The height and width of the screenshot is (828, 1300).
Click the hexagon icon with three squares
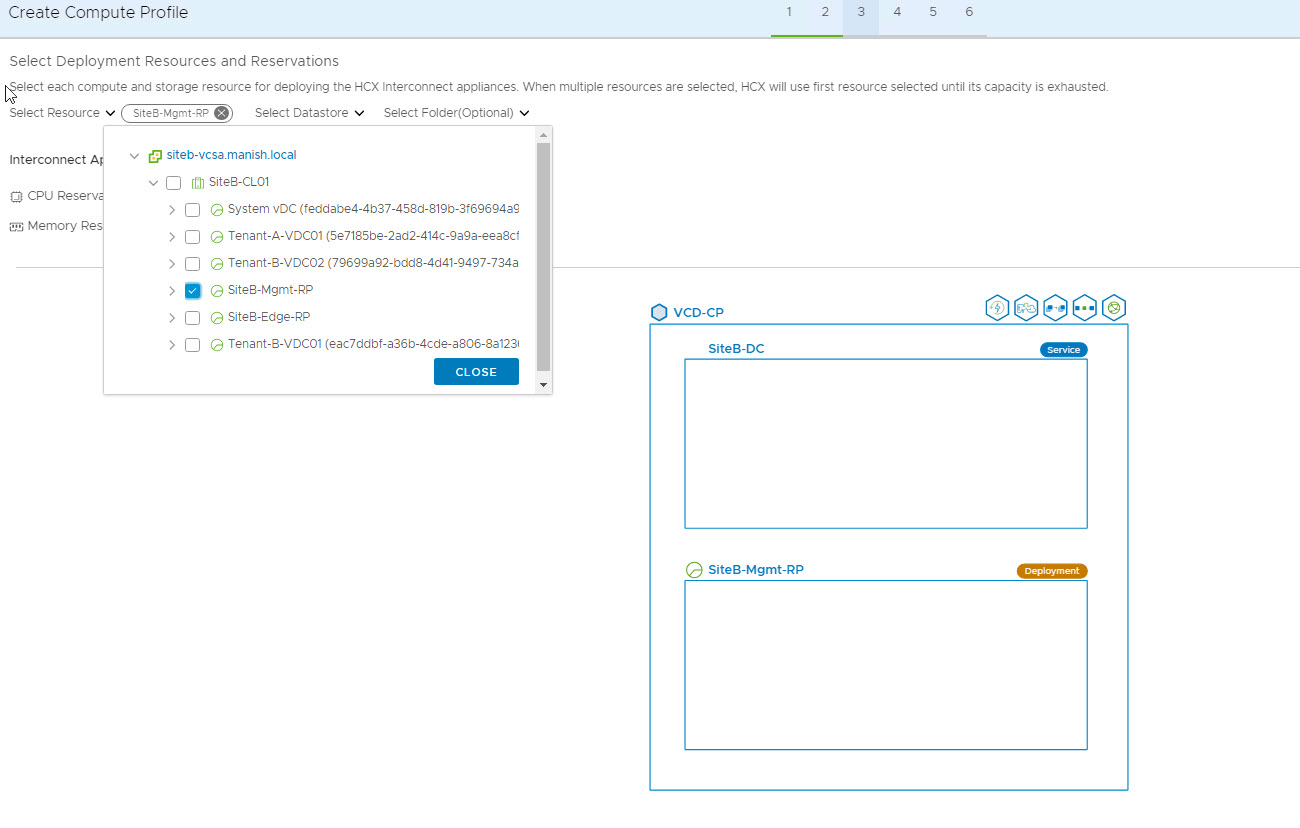[1084, 308]
